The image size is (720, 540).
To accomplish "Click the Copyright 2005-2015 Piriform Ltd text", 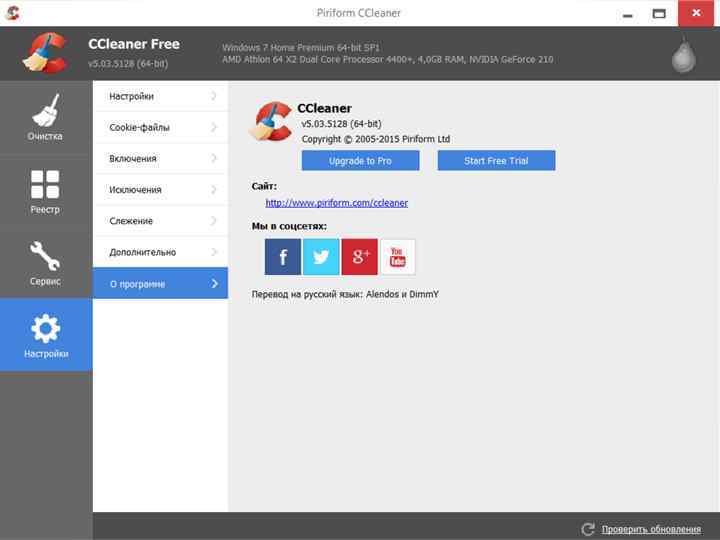I will pos(376,139).
